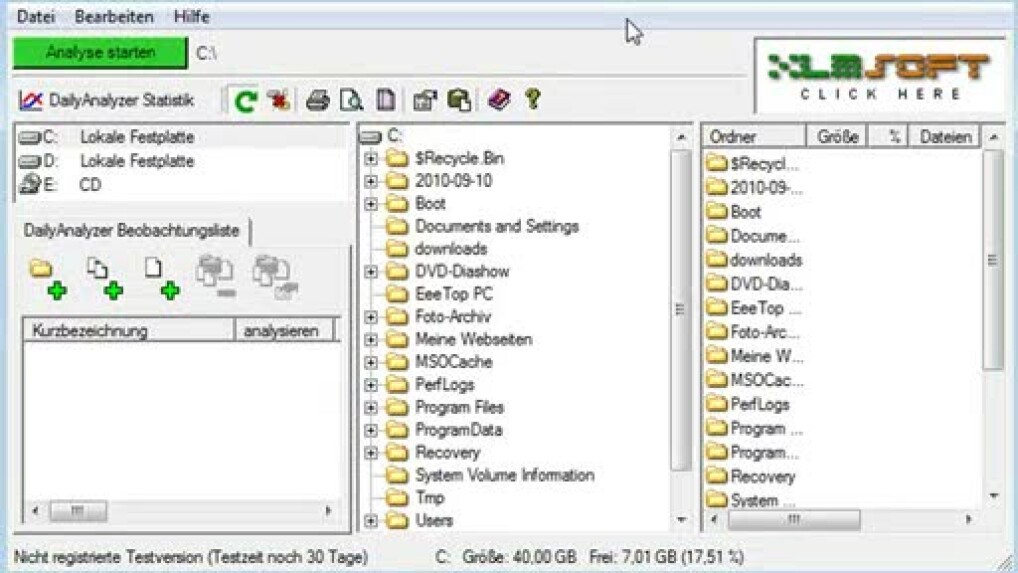Viewport: 1018px width, 573px height.
Task: Open the Bearbeiten menu
Action: (x=114, y=17)
